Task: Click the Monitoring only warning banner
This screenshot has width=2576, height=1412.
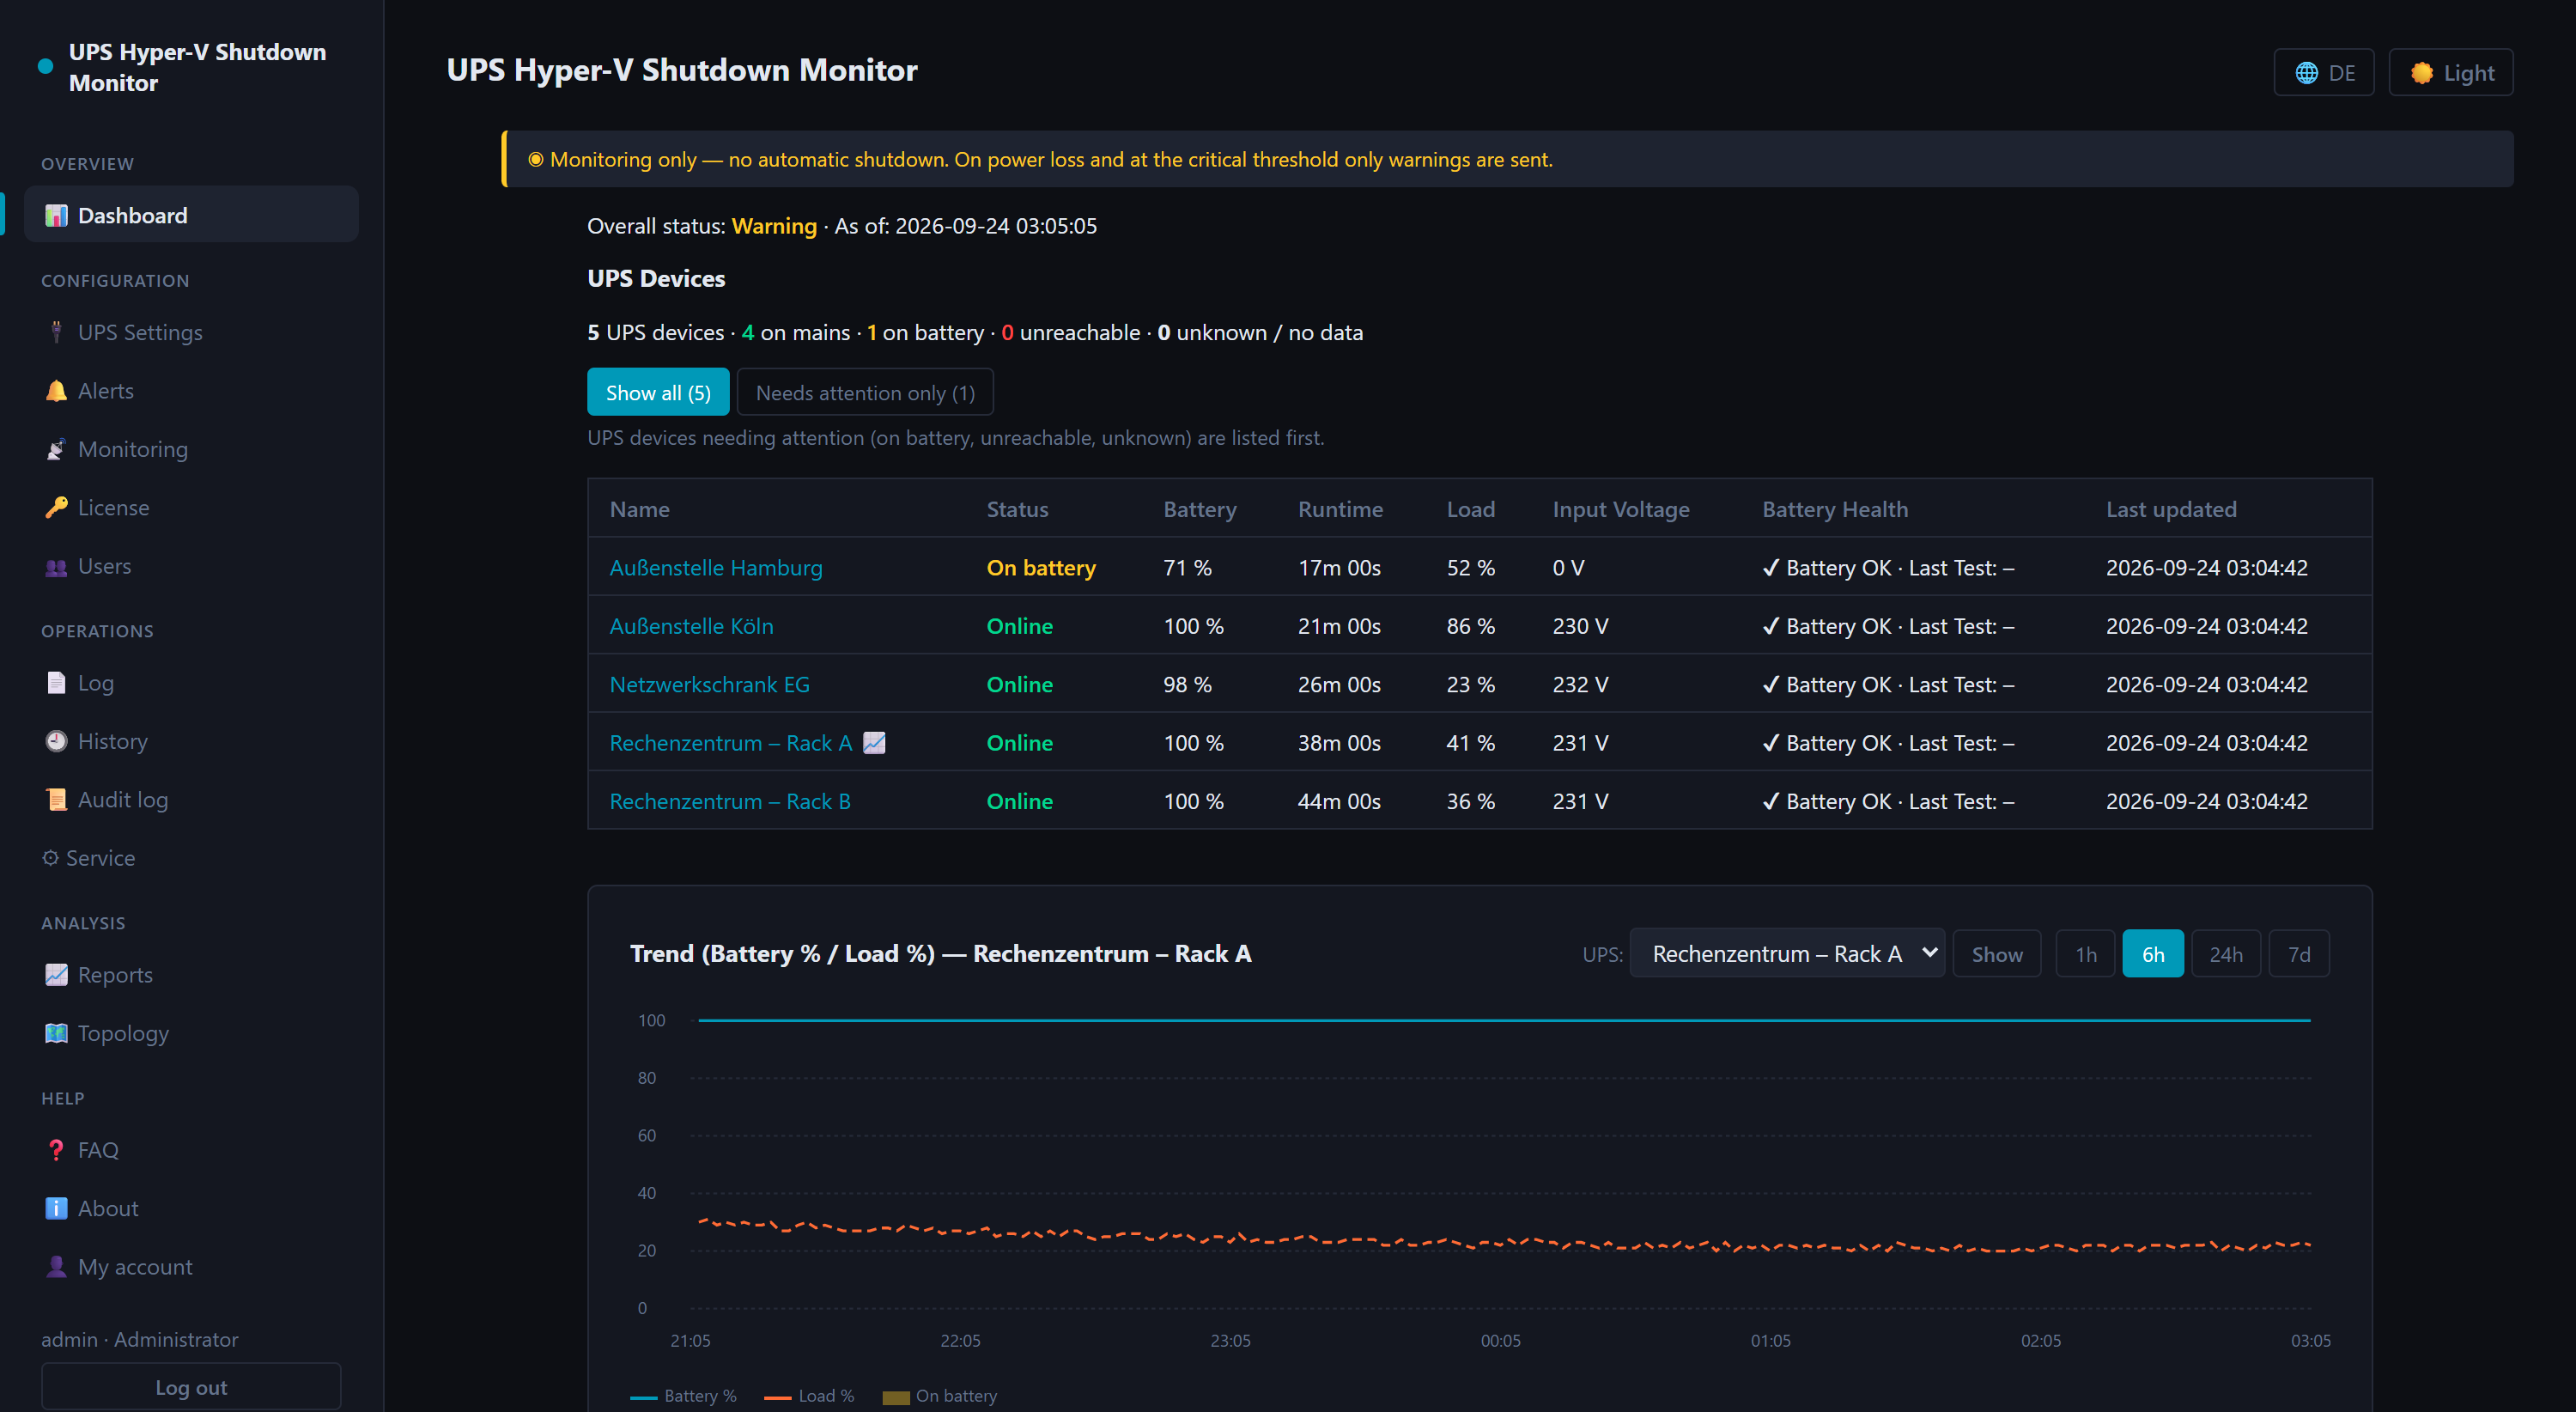Action: click(x=1508, y=159)
